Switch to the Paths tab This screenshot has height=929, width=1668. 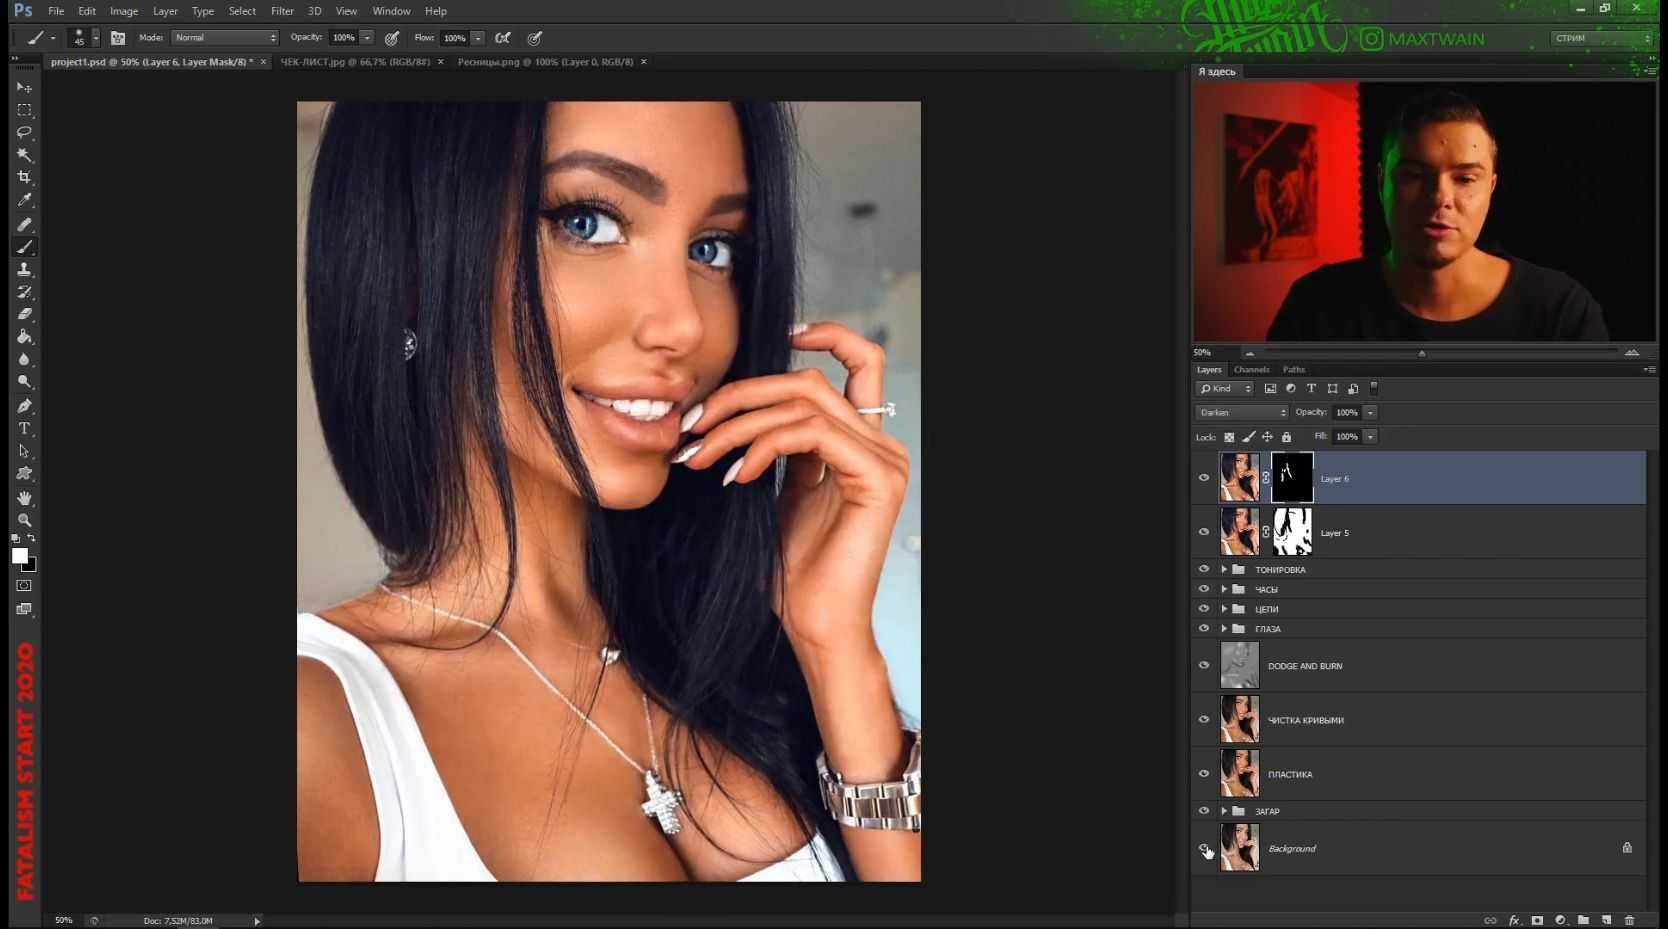pyautogui.click(x=1294, y=370)
